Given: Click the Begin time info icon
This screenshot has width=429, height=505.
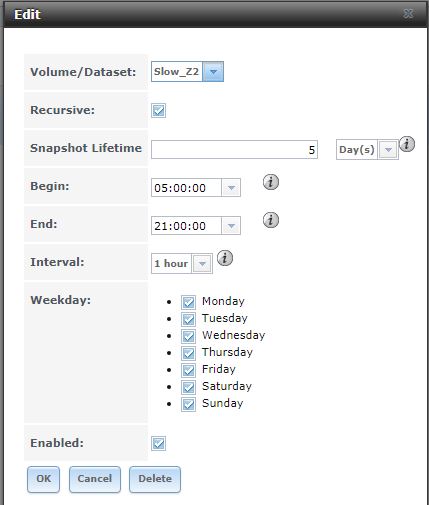Looking at the screenshot, I should [271, 182].
